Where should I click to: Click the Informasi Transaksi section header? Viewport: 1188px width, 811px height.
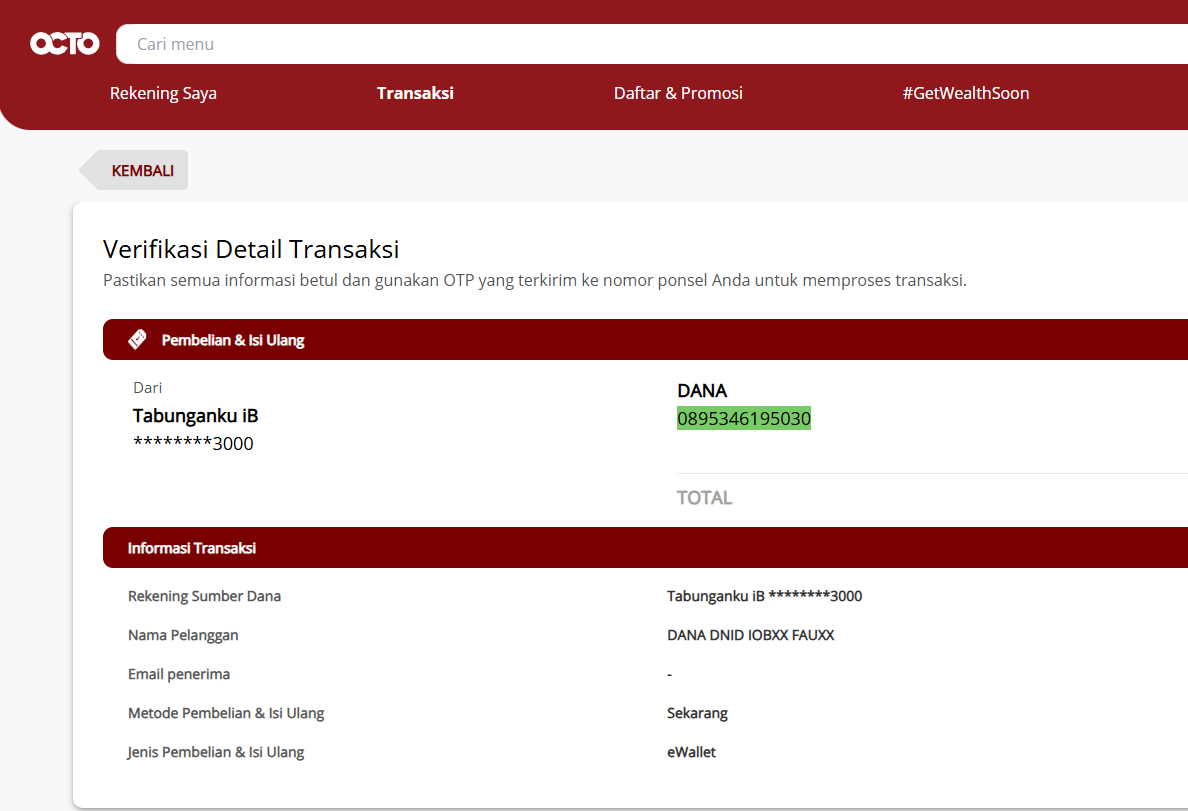tap(646, 547)
